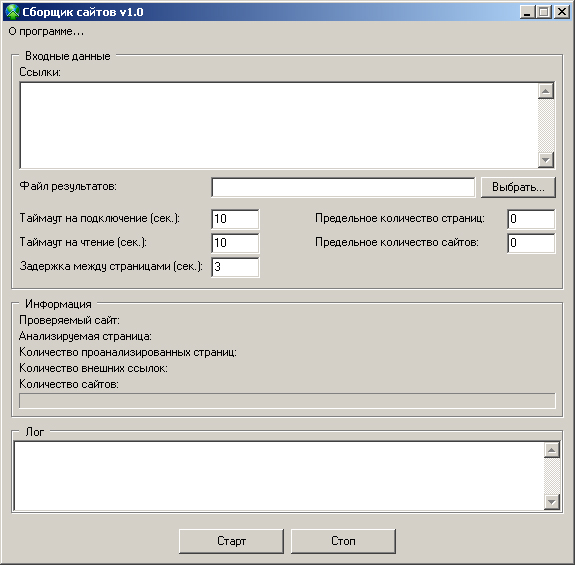Viewport: 575px width, 565px height.
Task: Click "Предельное количество сайтов:" label
Action: pos(397,242)
